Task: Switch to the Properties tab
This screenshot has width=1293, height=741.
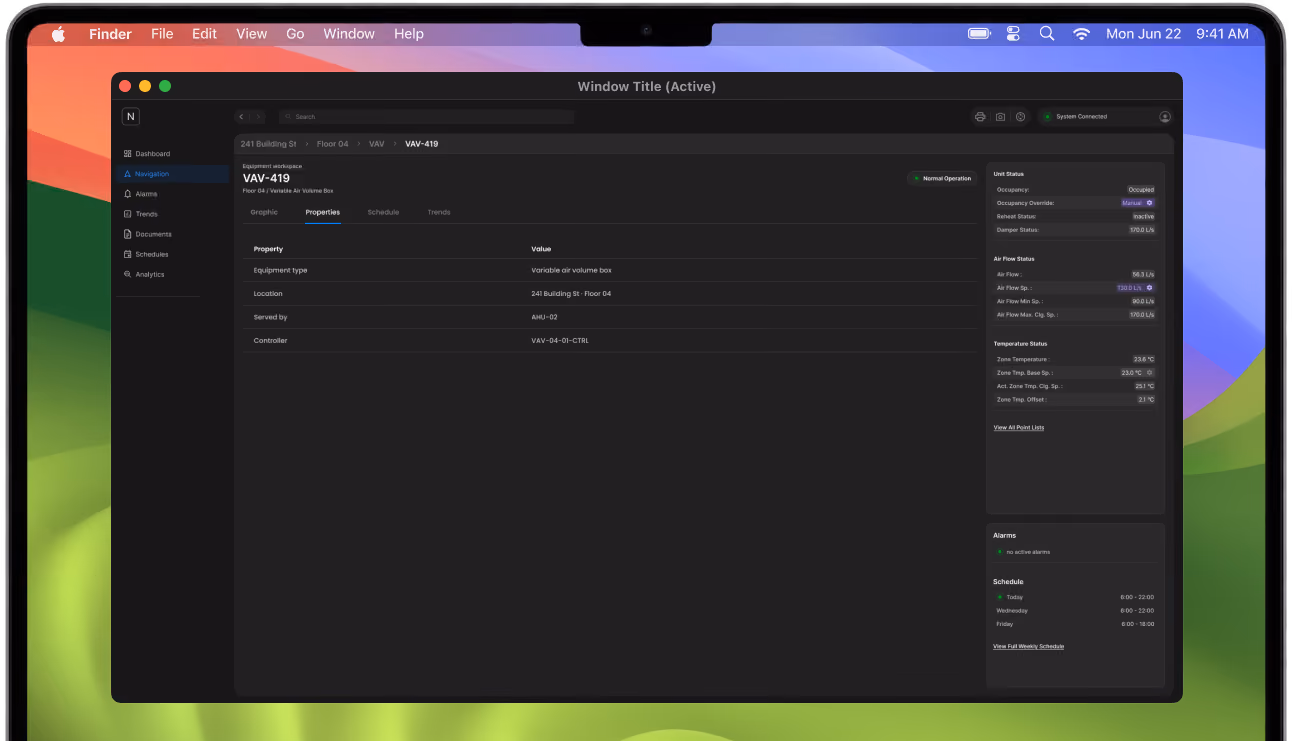Action: pos(323,212)
